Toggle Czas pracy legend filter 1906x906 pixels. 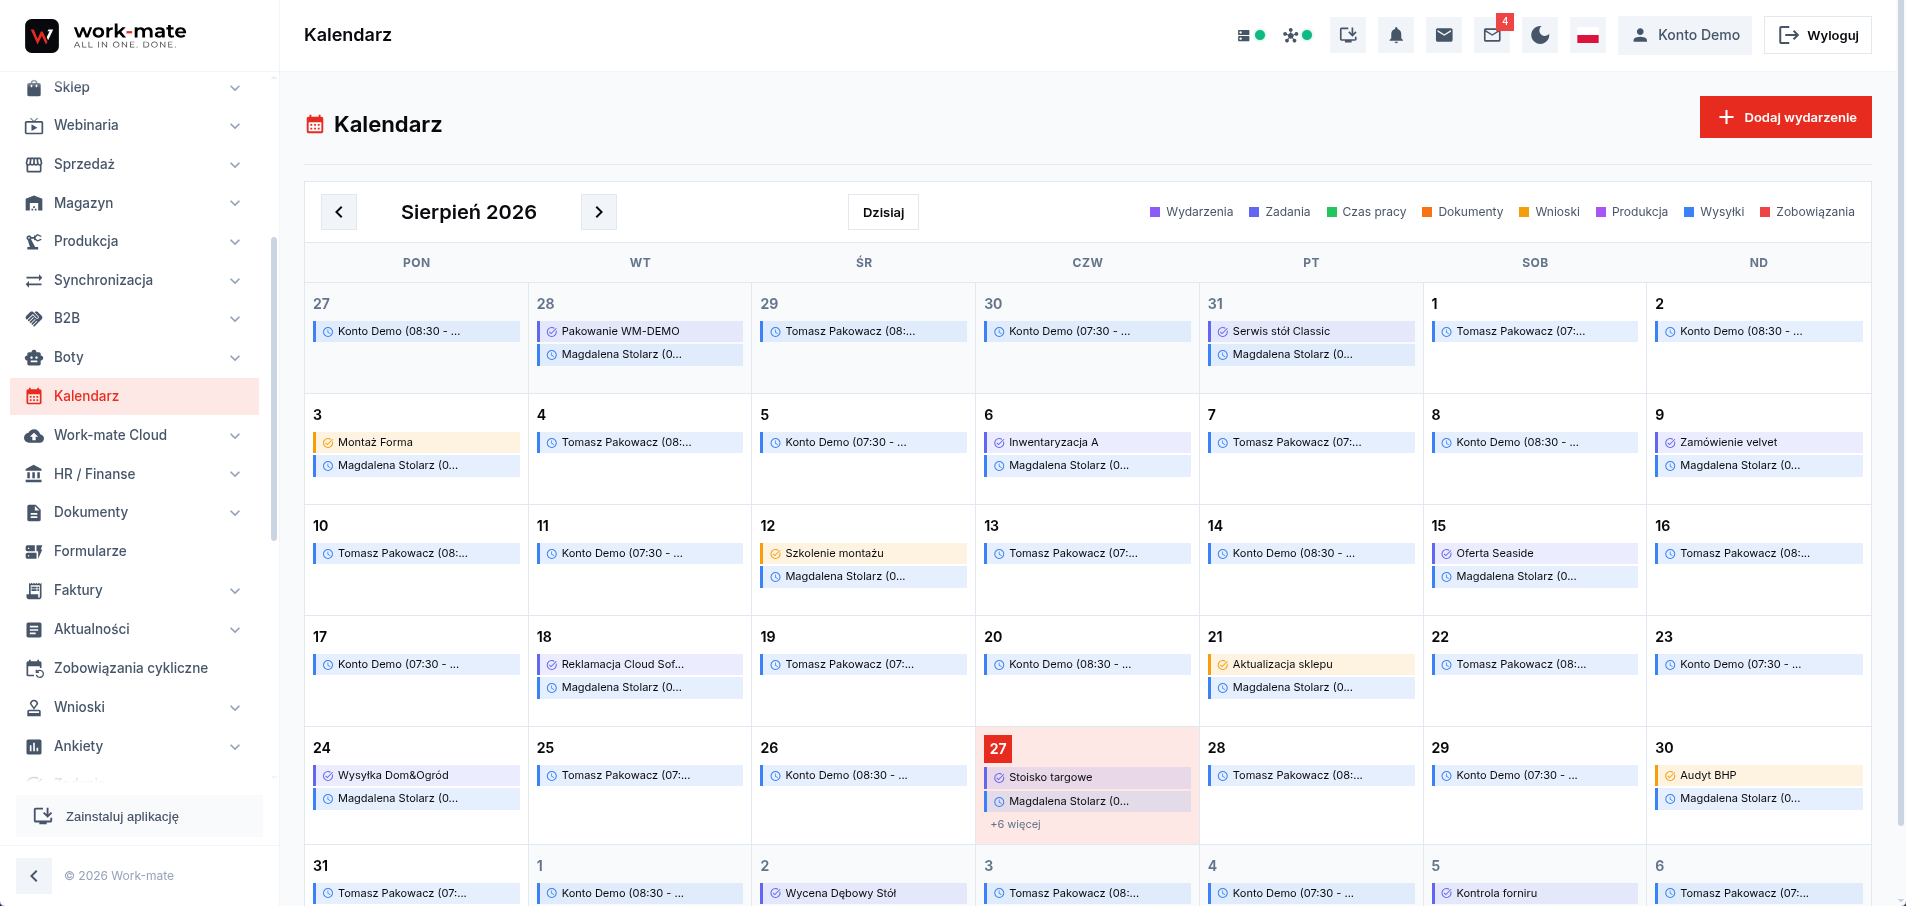[x=1366, y=212]
